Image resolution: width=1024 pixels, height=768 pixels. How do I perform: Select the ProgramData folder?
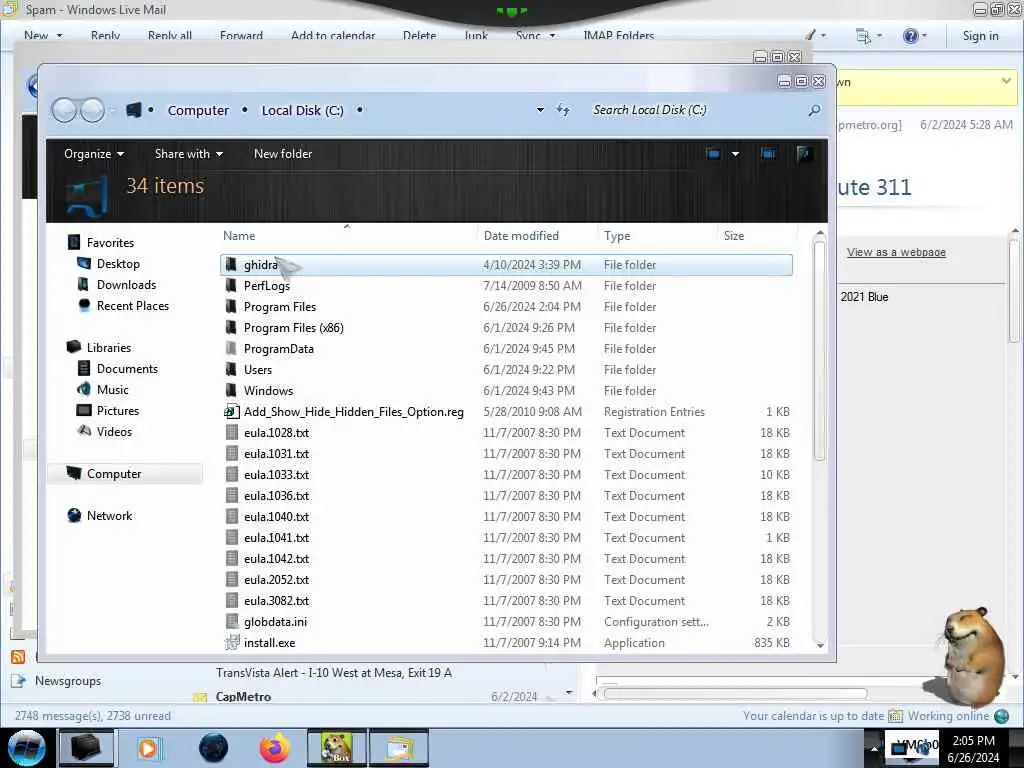tap(506, 349)
